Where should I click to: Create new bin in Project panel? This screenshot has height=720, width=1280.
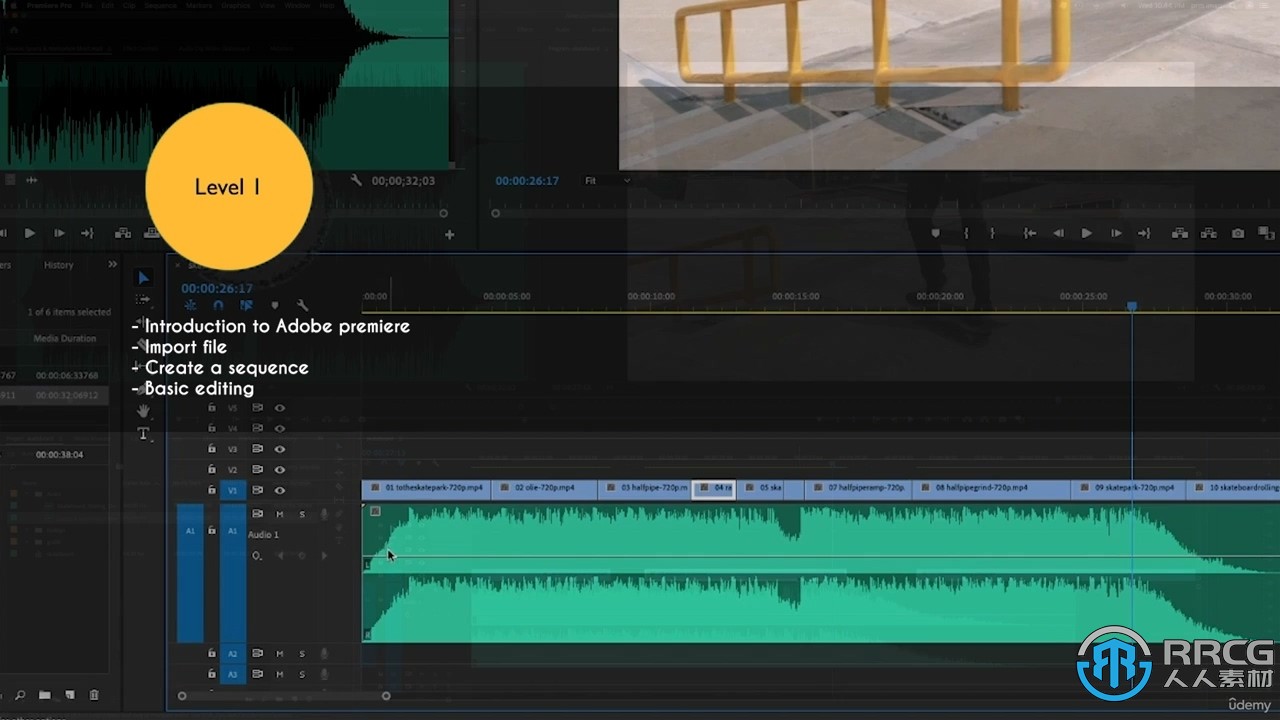[45, 695]
